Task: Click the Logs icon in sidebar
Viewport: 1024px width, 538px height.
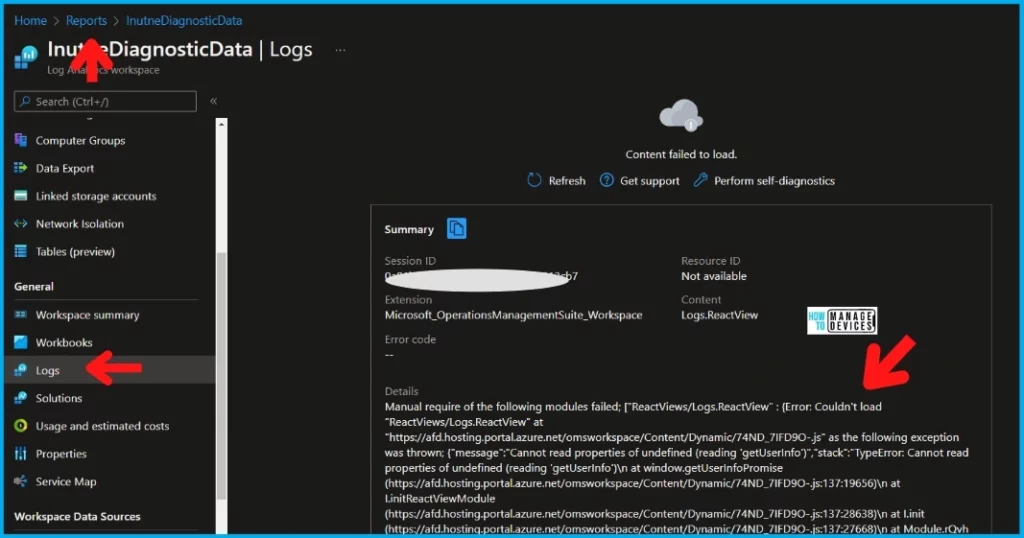Action: pyautogui.click(x=21, y=370)
